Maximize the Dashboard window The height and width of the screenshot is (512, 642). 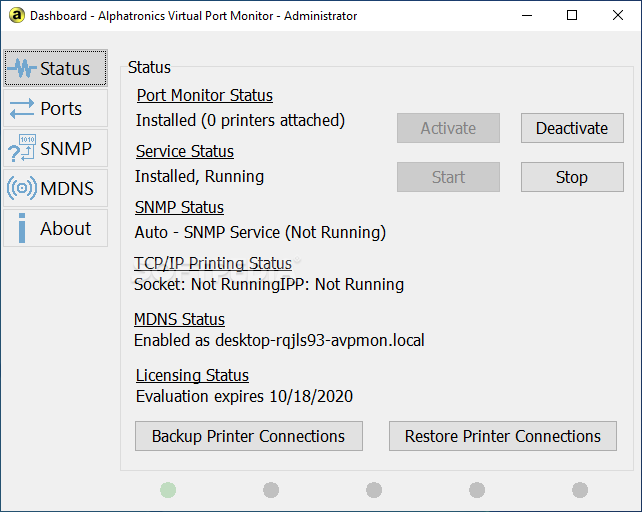pos(572,16)
